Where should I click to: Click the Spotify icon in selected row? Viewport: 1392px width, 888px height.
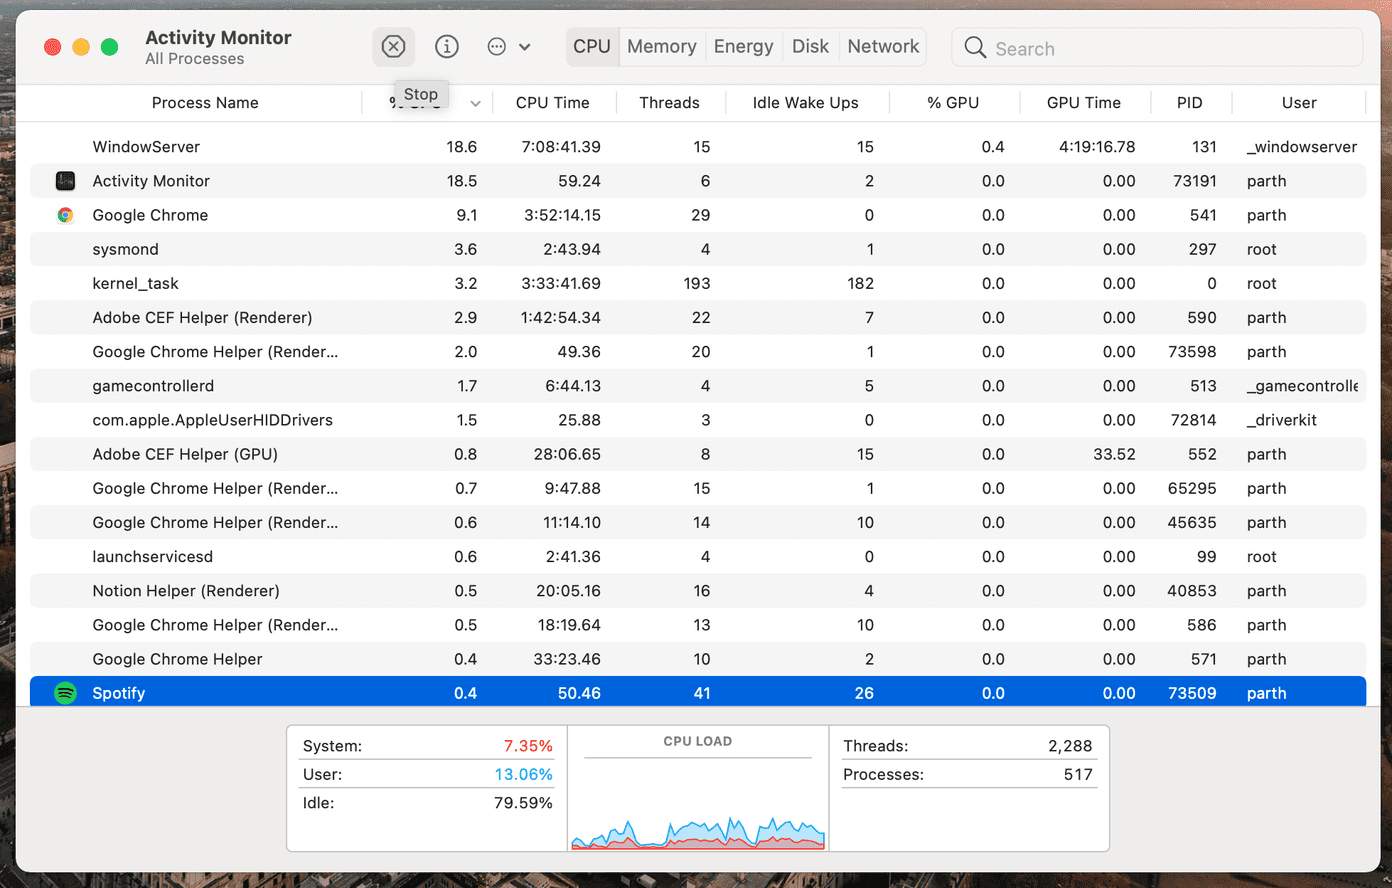pos(65,693)
